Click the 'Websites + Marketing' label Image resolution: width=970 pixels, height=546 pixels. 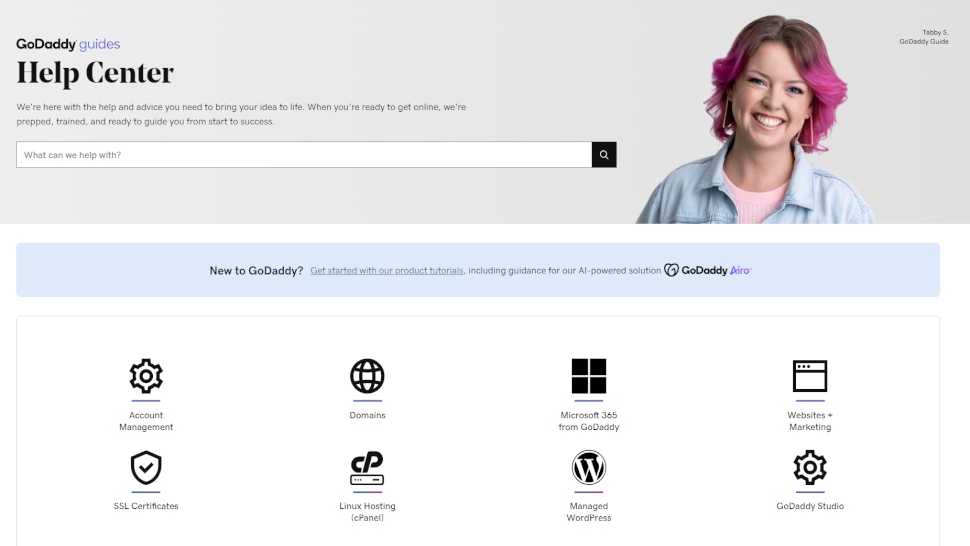(810, 421)
